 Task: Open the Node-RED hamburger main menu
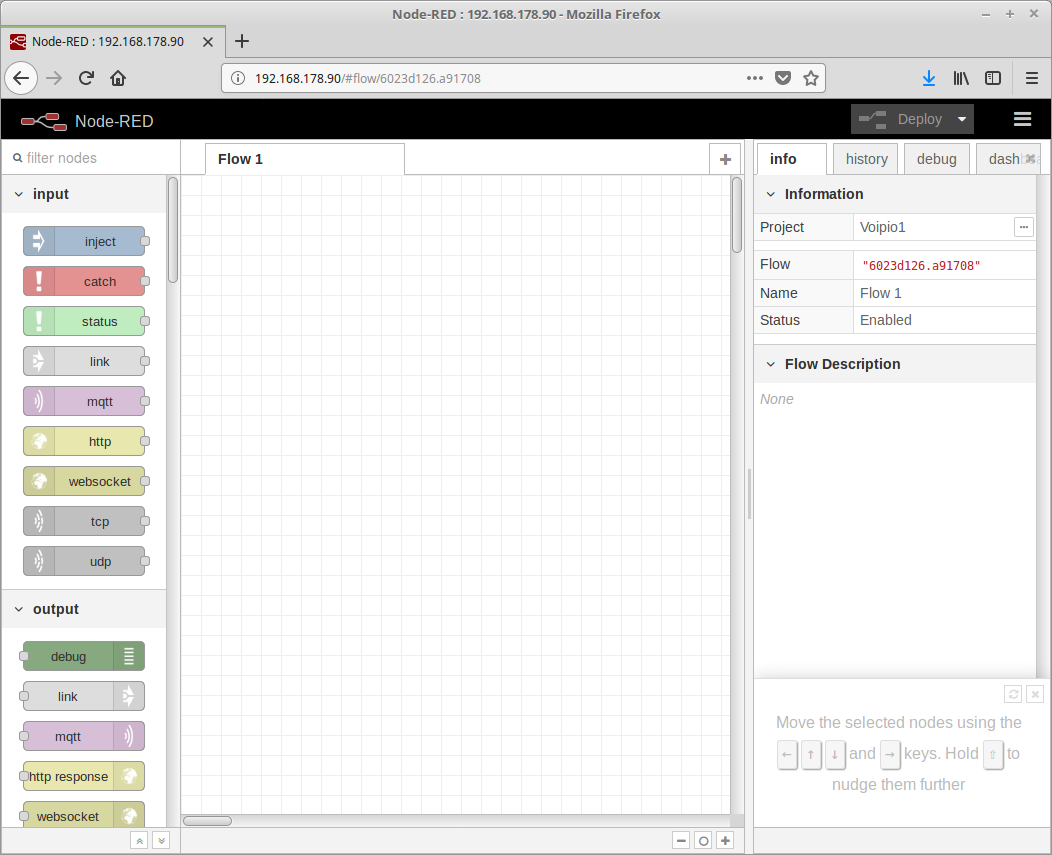1022,119
